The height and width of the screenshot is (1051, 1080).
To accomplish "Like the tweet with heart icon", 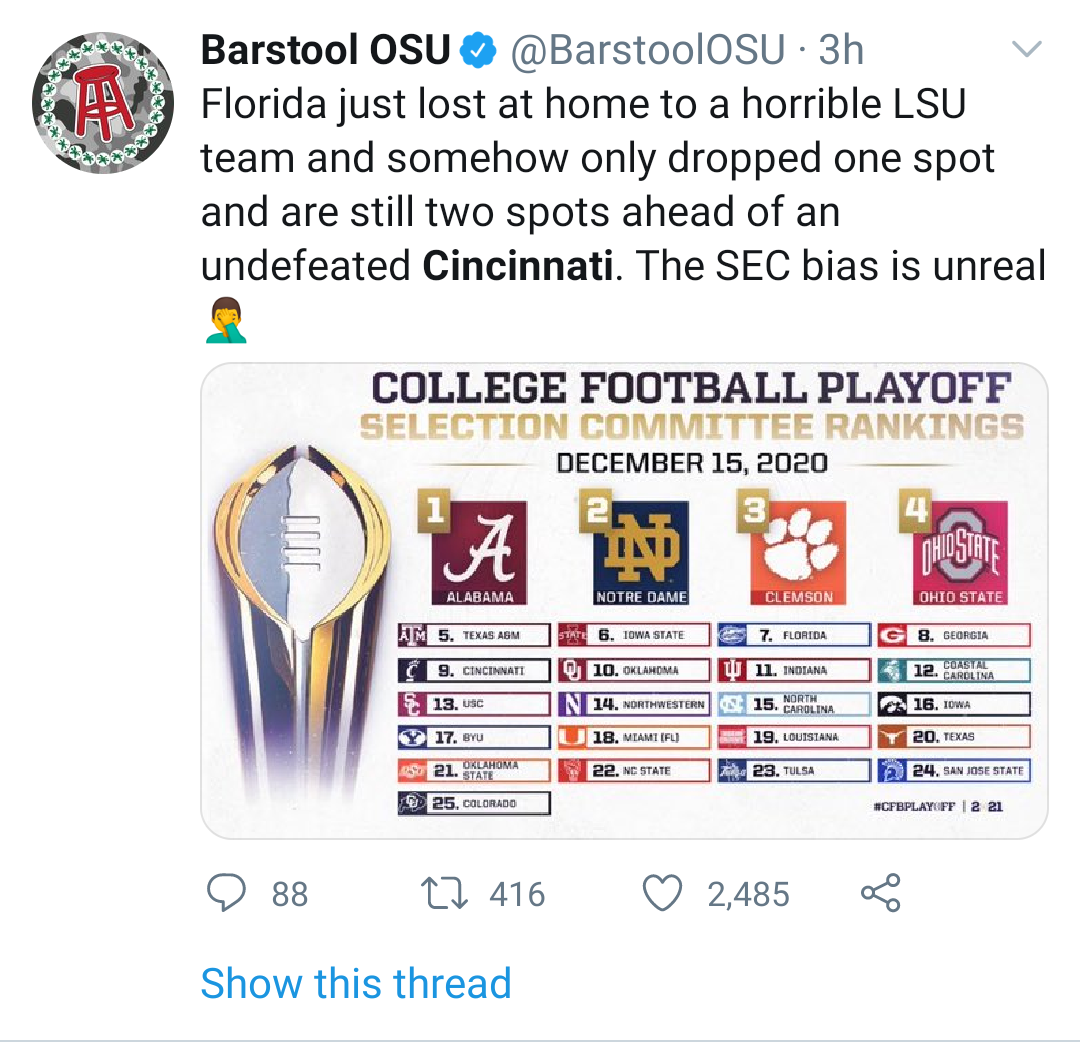I will [x=662, y=893].
